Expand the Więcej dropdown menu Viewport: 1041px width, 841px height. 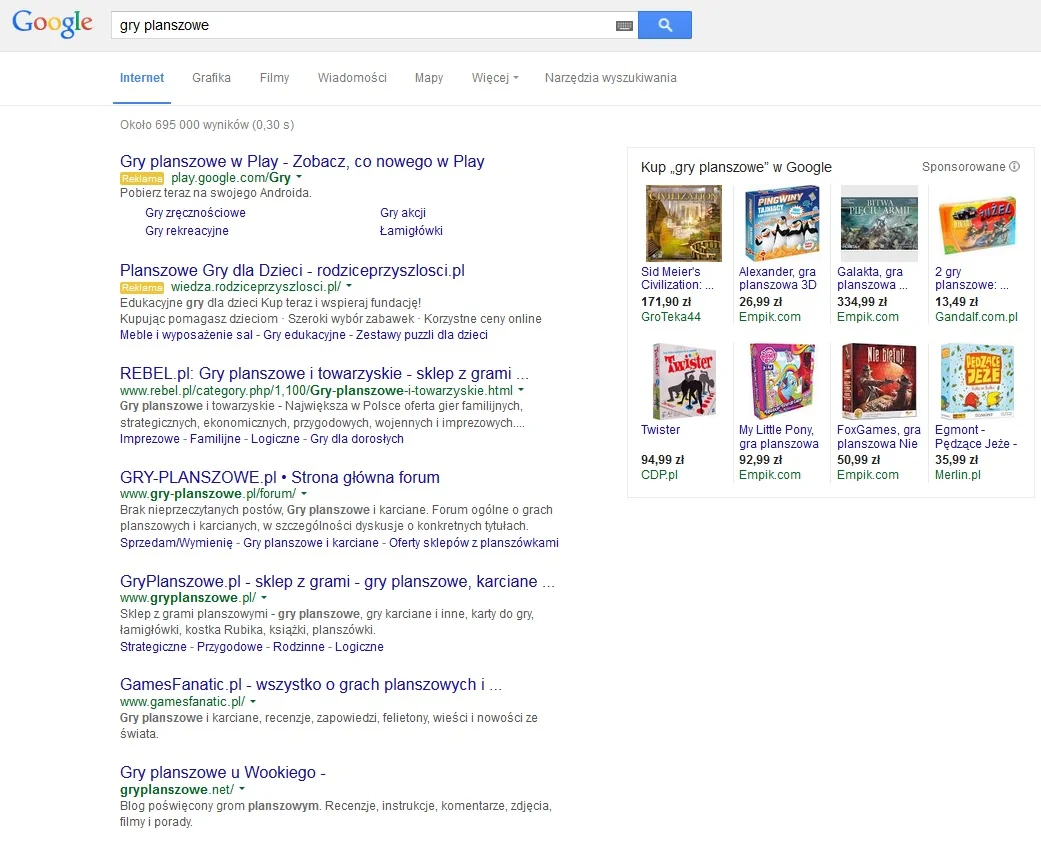[x=495, y=78]
